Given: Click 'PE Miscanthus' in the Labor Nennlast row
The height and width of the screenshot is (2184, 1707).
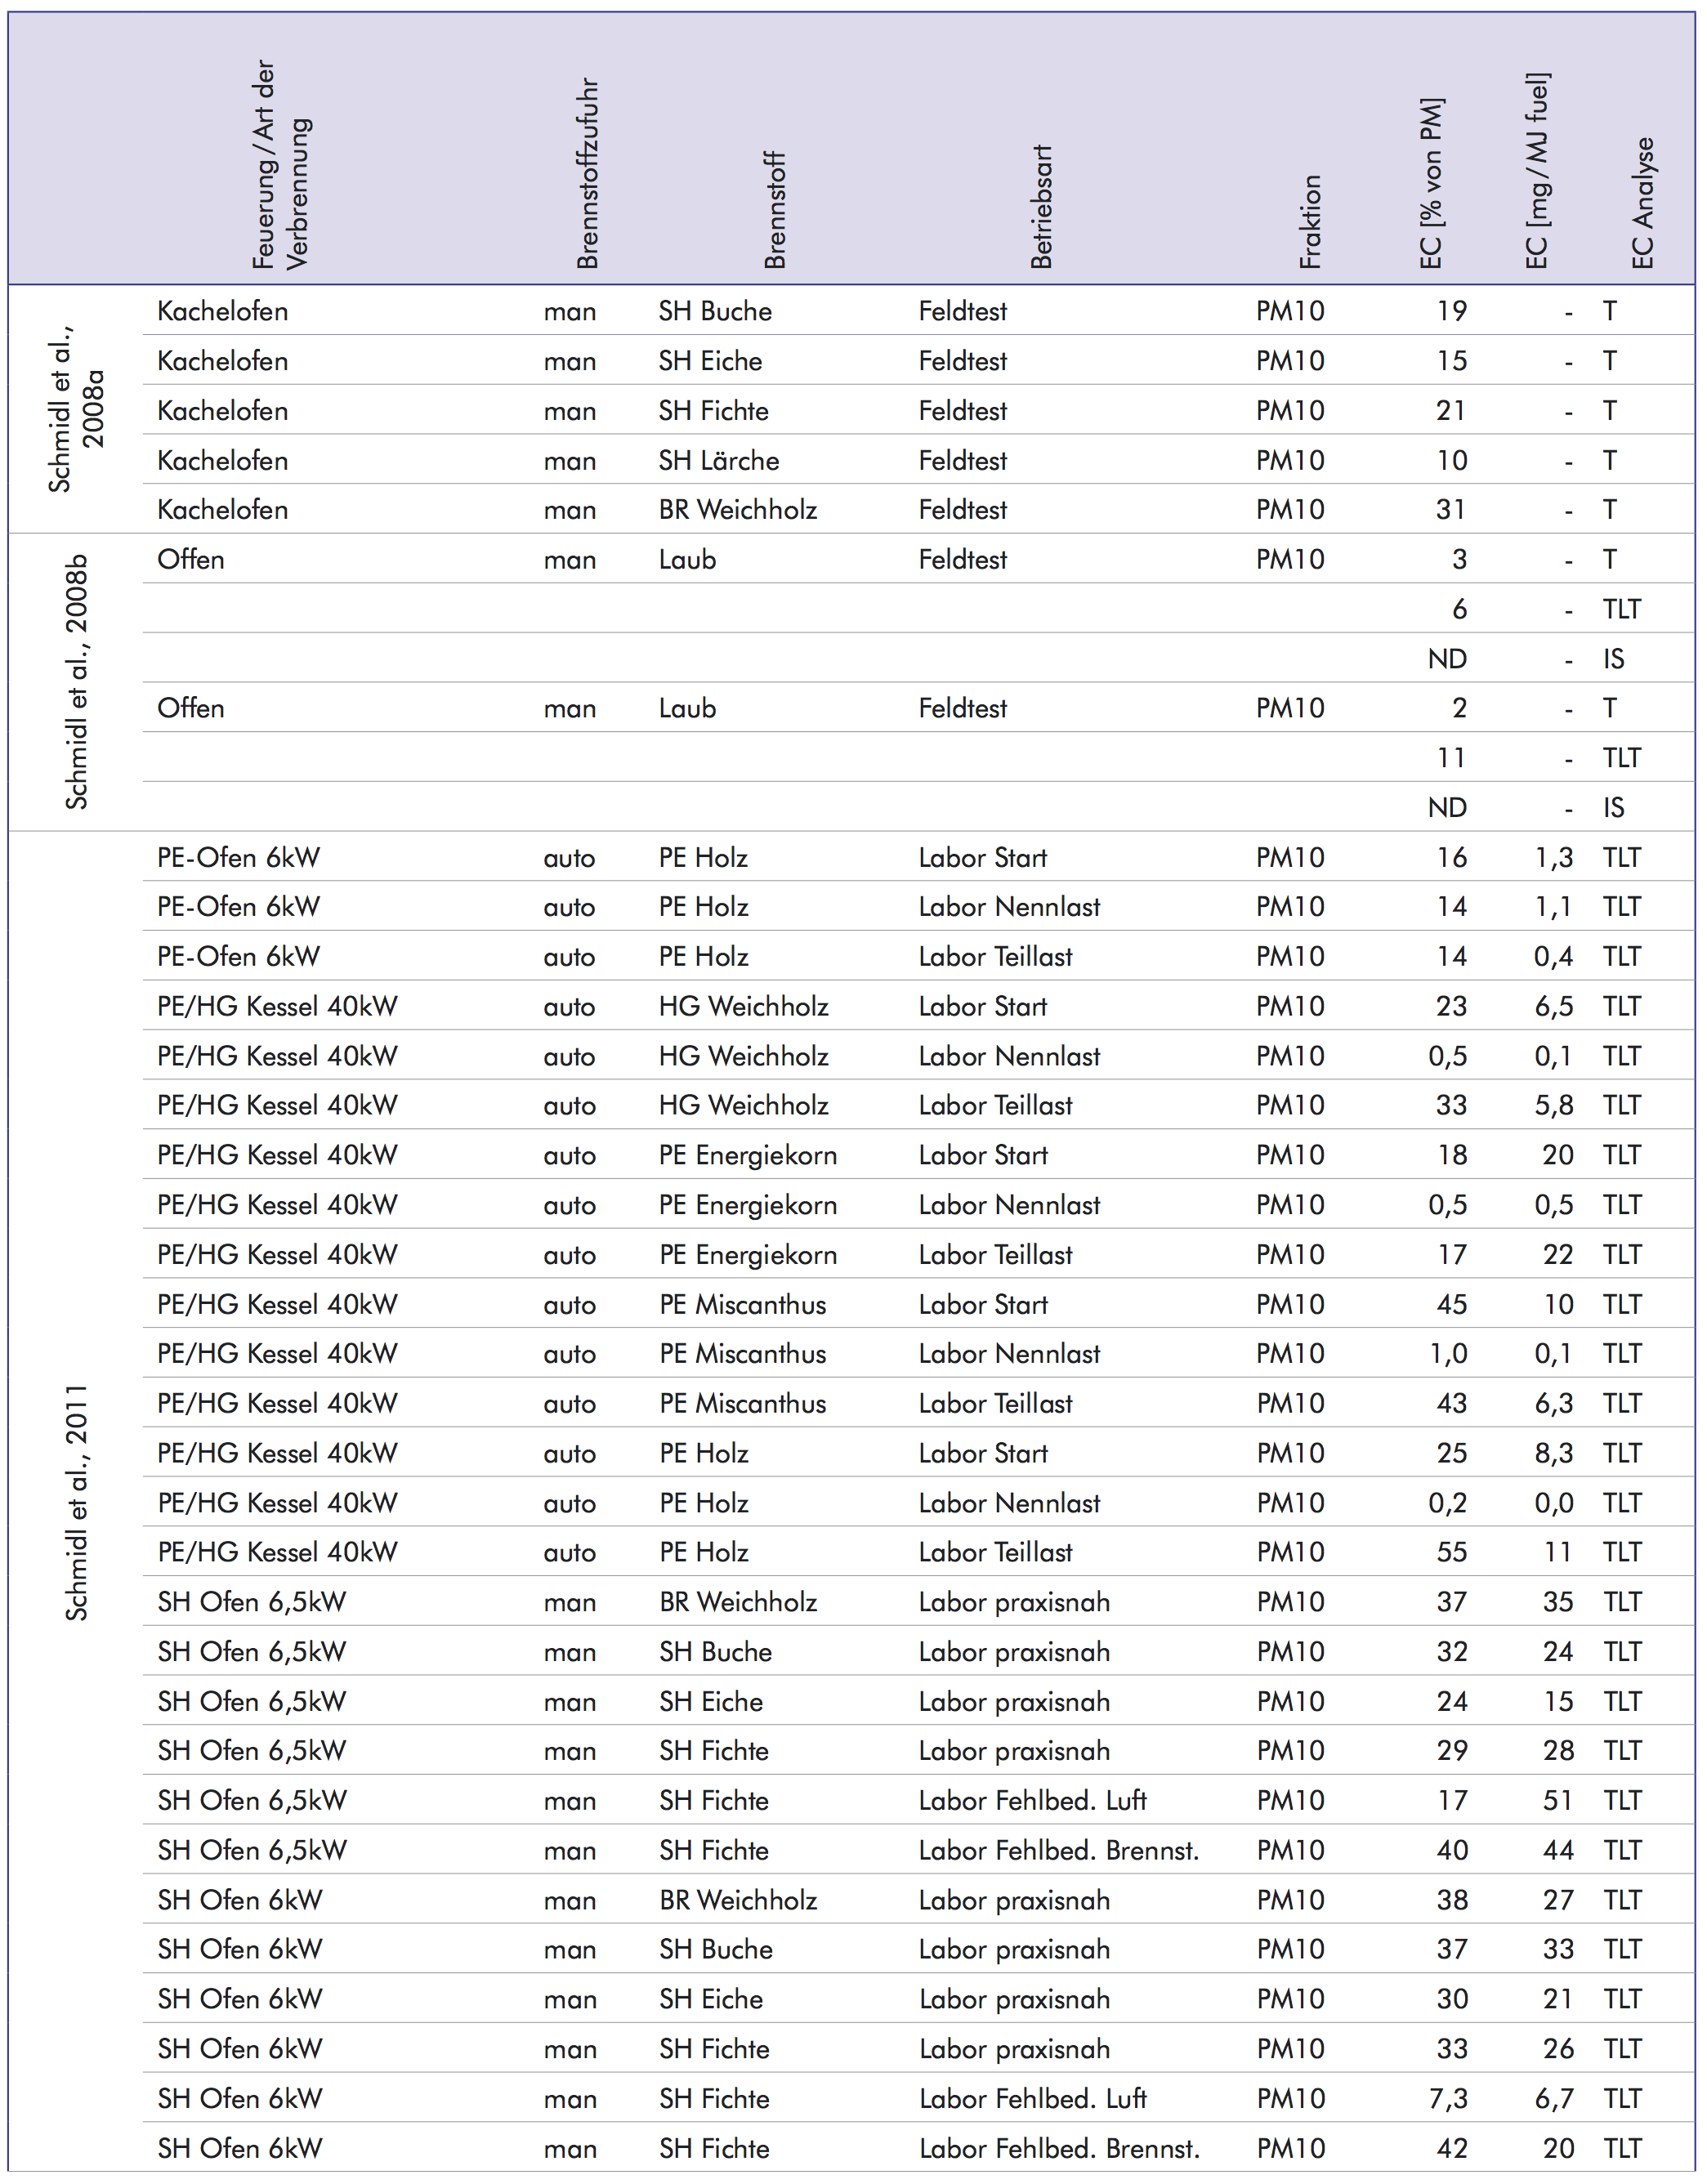Looking at the screenshot, I should click(x=742, y=1354).
